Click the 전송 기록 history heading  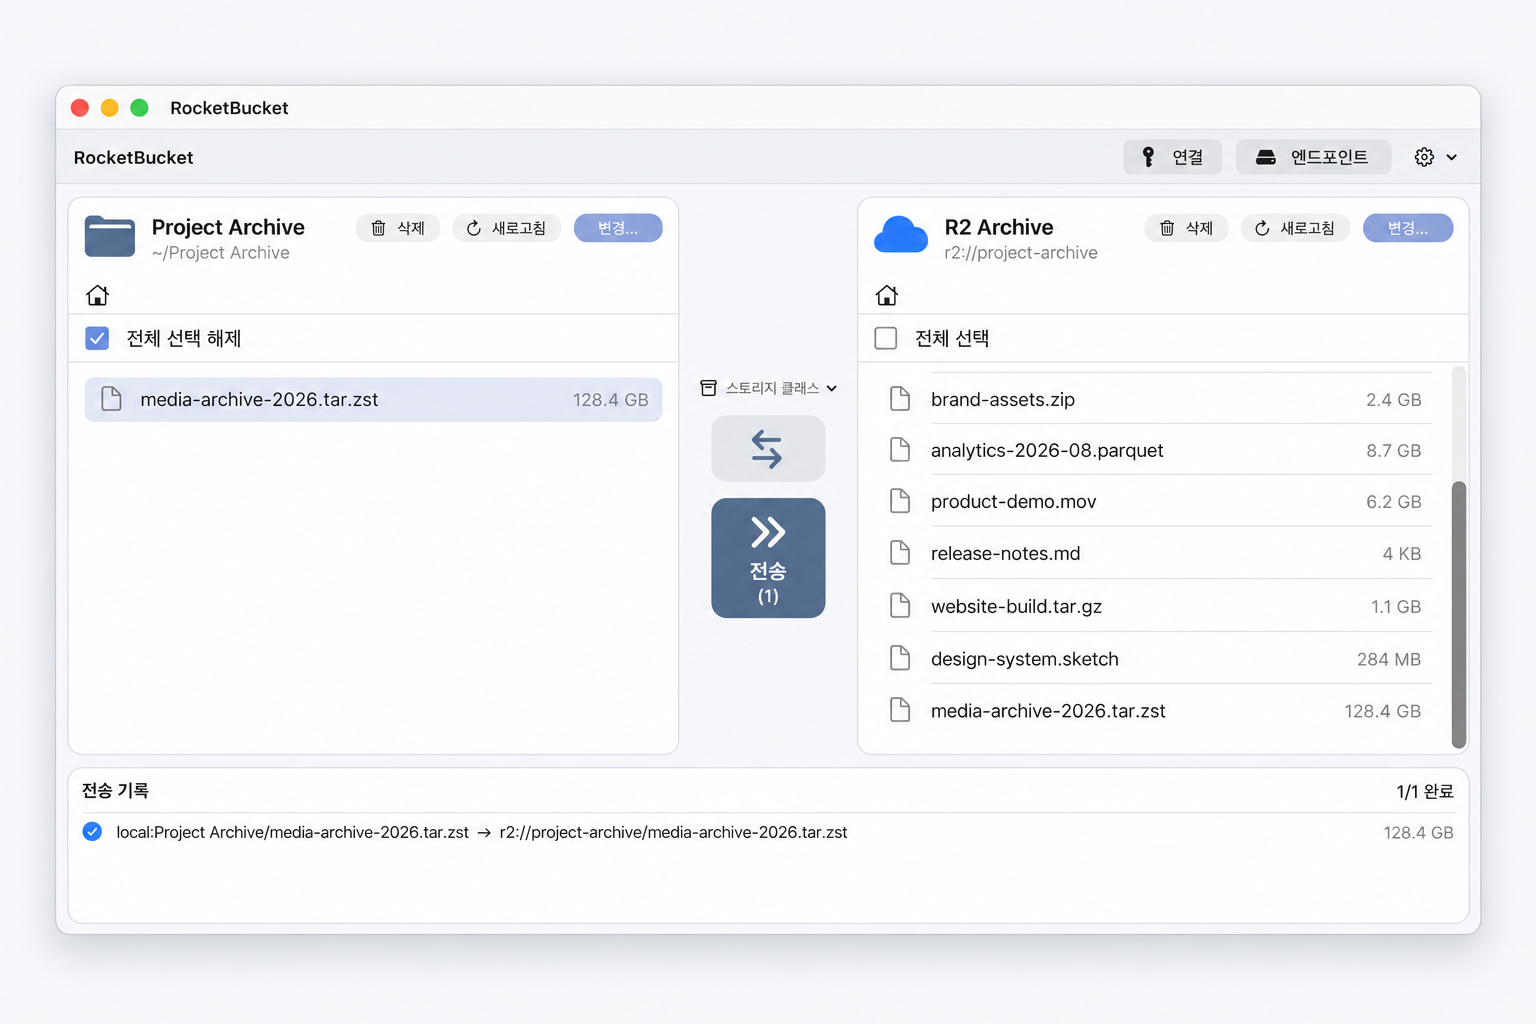pyautogui.click(x=115, y=791)
